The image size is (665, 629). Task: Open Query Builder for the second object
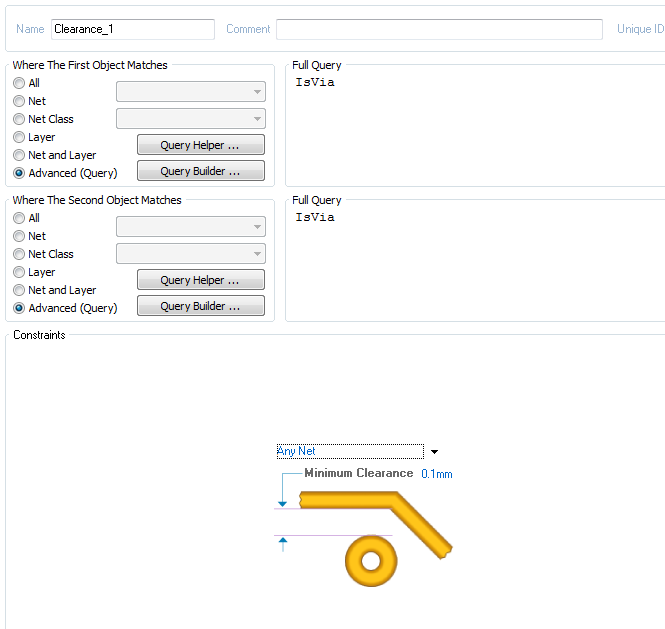click(x=201, y=306)
